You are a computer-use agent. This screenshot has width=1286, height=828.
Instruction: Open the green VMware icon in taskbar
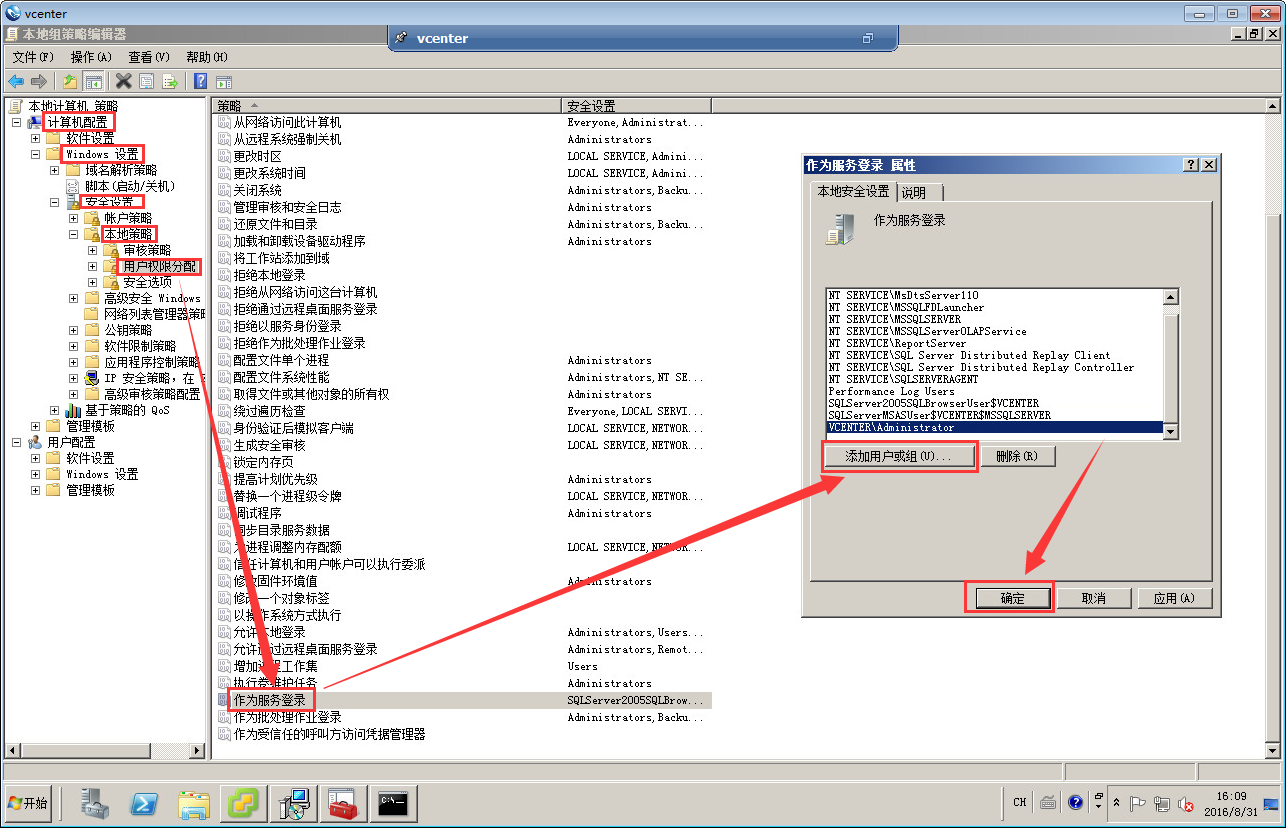[x=244, y=803]
